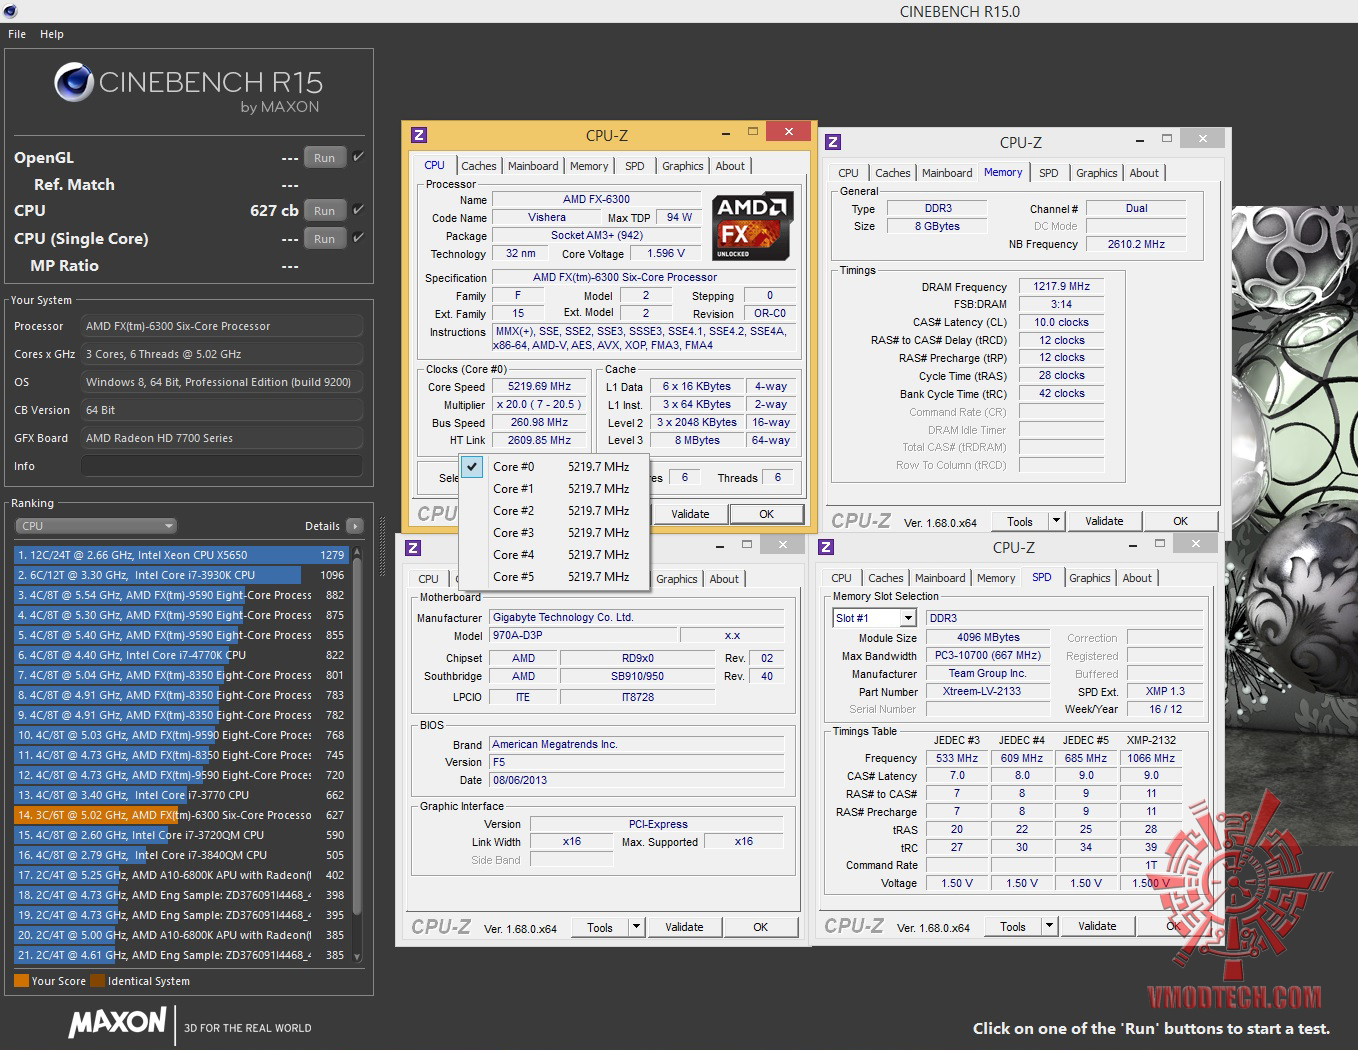Image resolution: width=1358 pixels, height=1050 pixels.
Task: Click Validate in the Mainboard window
Action: click(x=684, y=927)
